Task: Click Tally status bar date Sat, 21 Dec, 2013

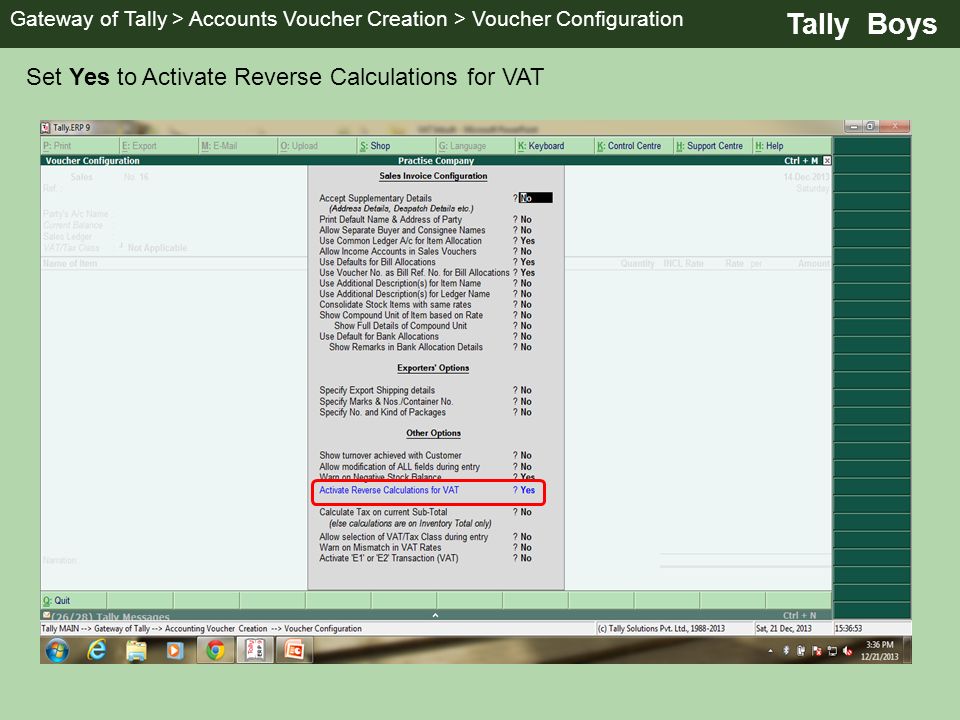Action: click(784, 628)
